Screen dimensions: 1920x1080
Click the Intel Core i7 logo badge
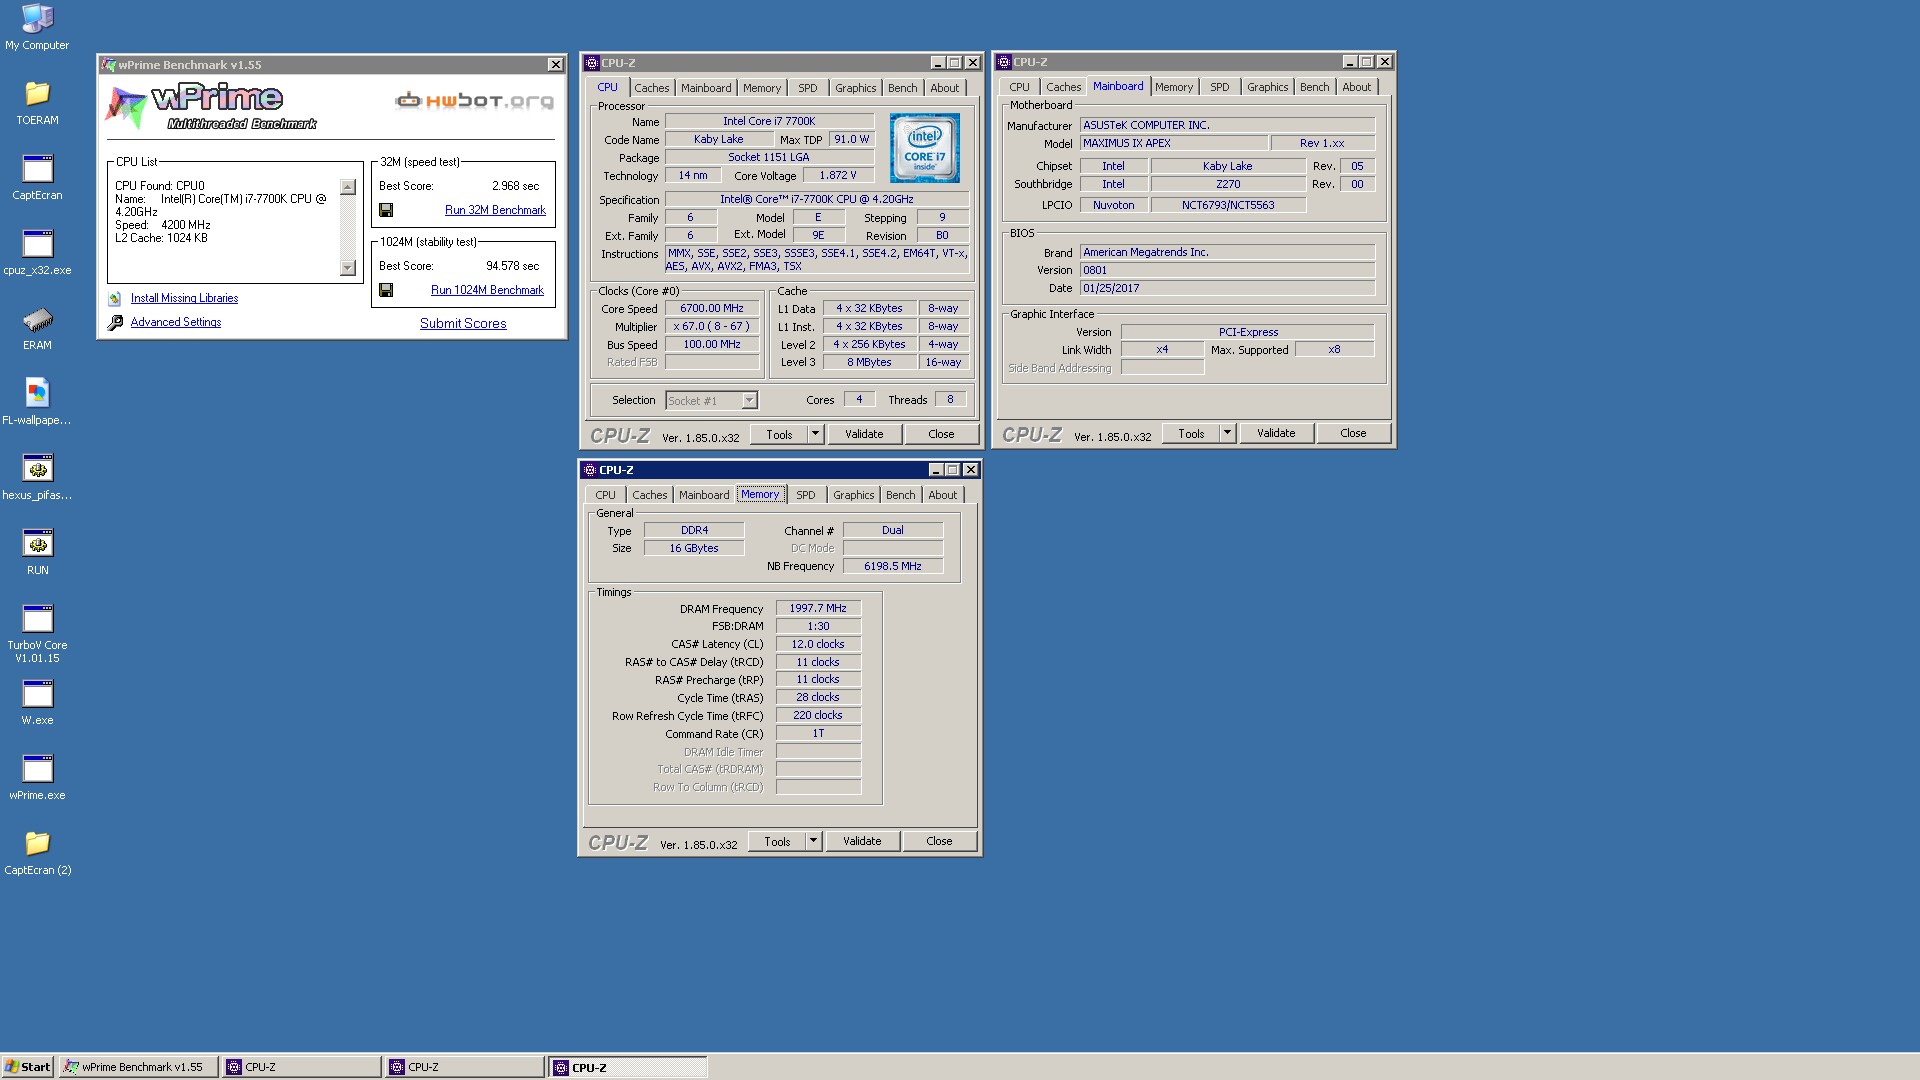coord(925,148)
